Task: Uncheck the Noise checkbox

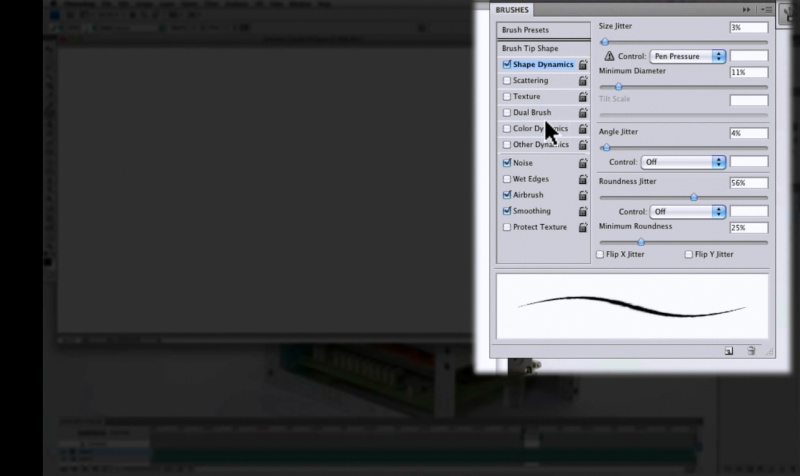Action: coord(507,163)
